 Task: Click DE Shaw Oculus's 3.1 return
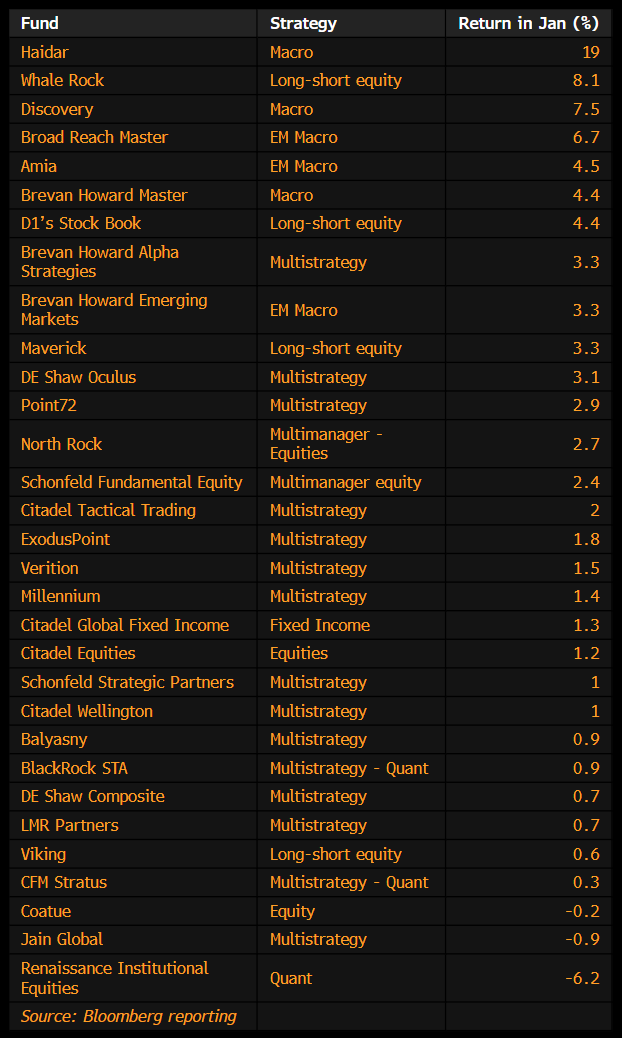(586, 377)
